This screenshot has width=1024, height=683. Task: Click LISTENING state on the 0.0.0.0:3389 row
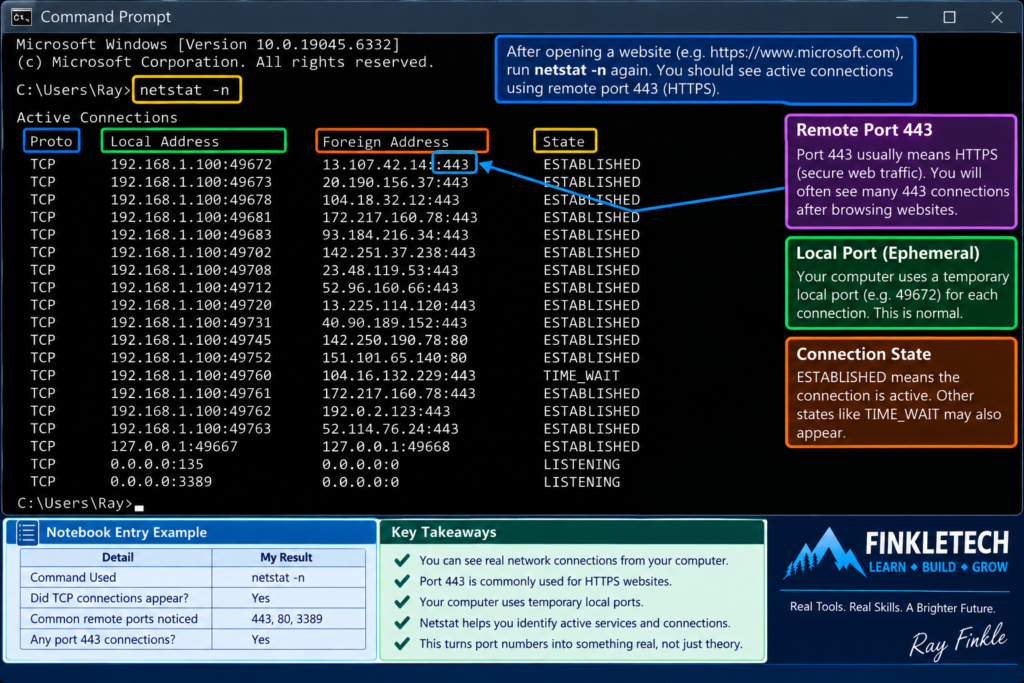[x=581, y=482]
